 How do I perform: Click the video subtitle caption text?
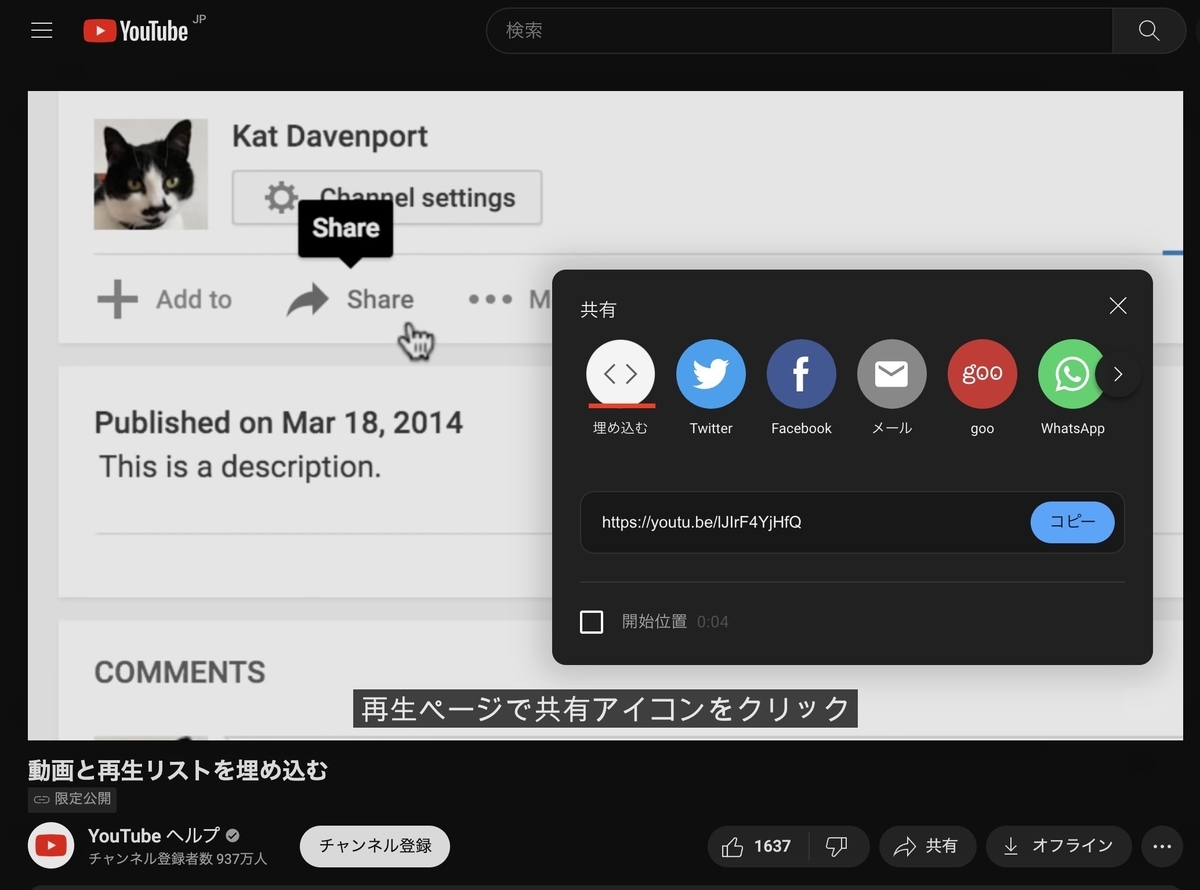click(x=605, y=708)
